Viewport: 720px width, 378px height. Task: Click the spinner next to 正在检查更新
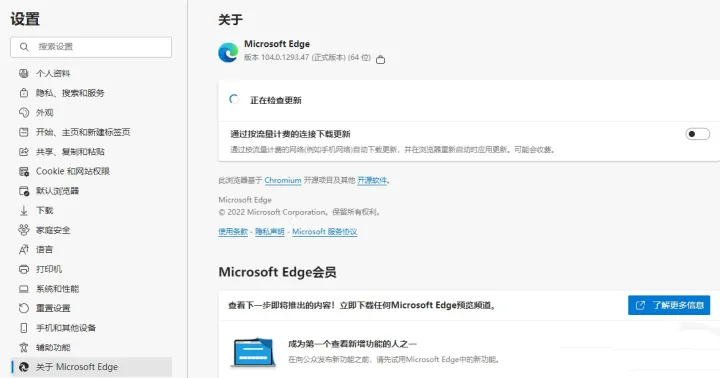tap(234, 99)
